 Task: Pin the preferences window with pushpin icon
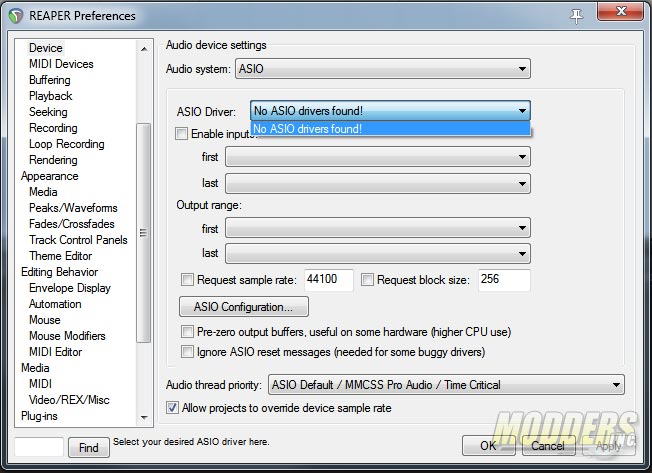pyautogui.click(x=576, y=16)
